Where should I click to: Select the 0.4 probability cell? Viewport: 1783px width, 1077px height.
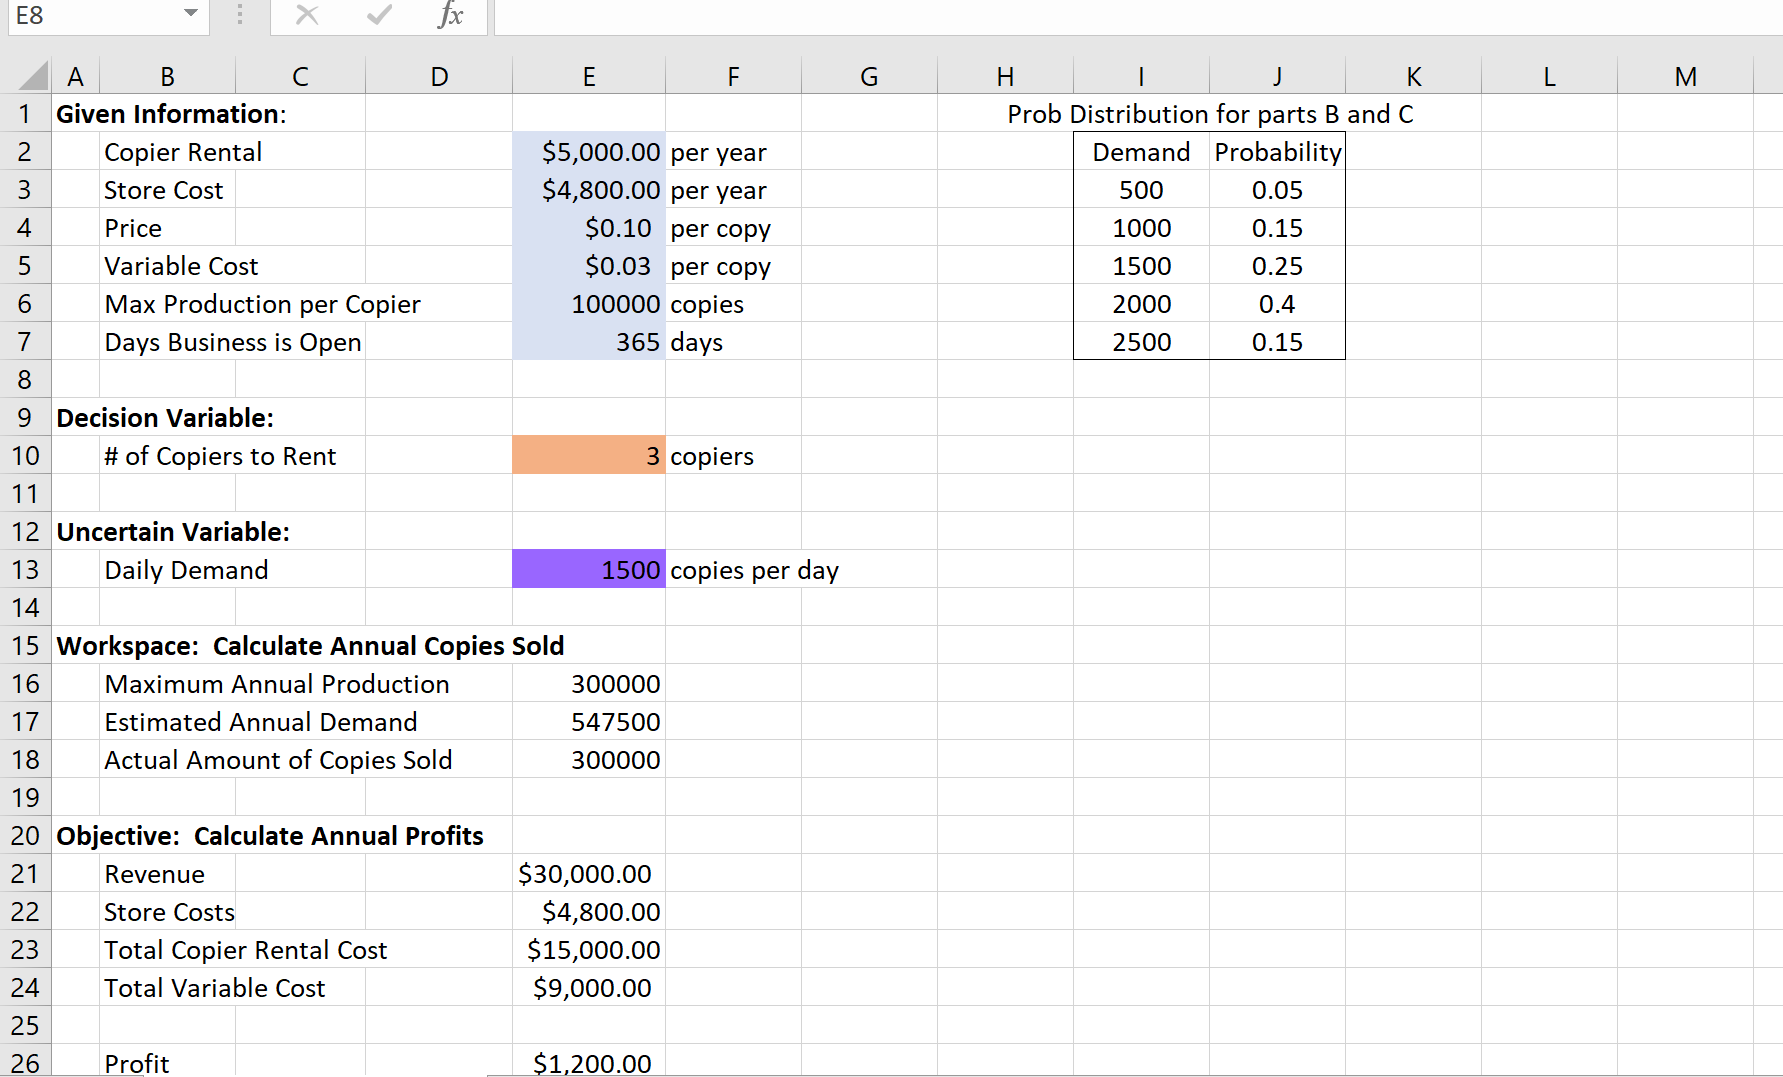point(1277,303)
